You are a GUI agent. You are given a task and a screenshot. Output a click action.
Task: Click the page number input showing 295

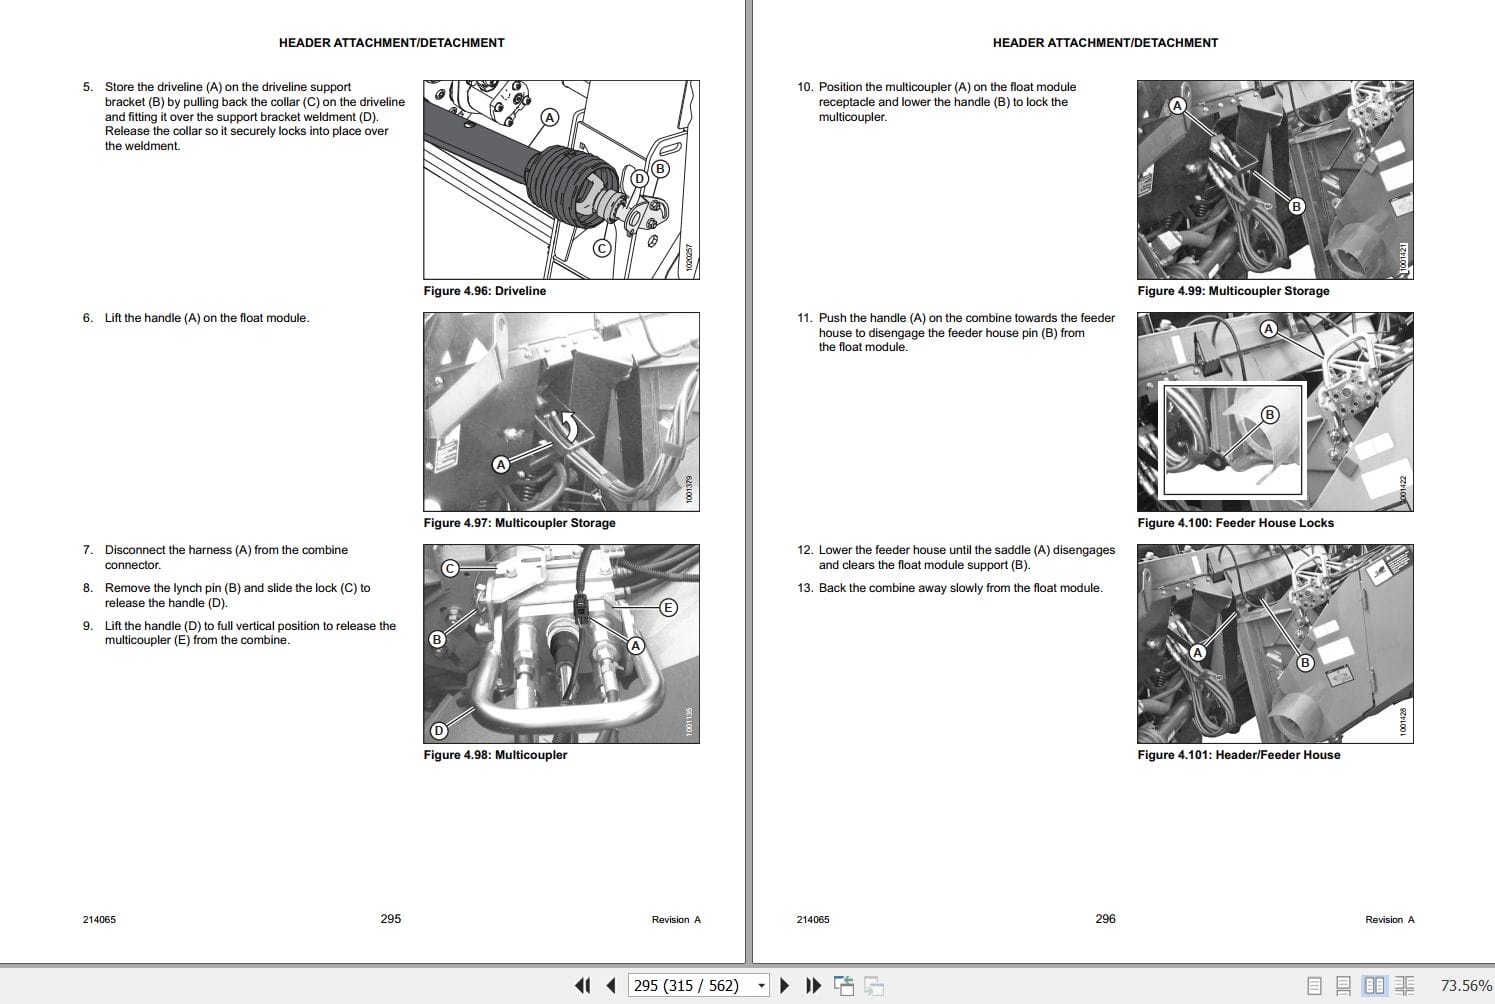[690, 985]
